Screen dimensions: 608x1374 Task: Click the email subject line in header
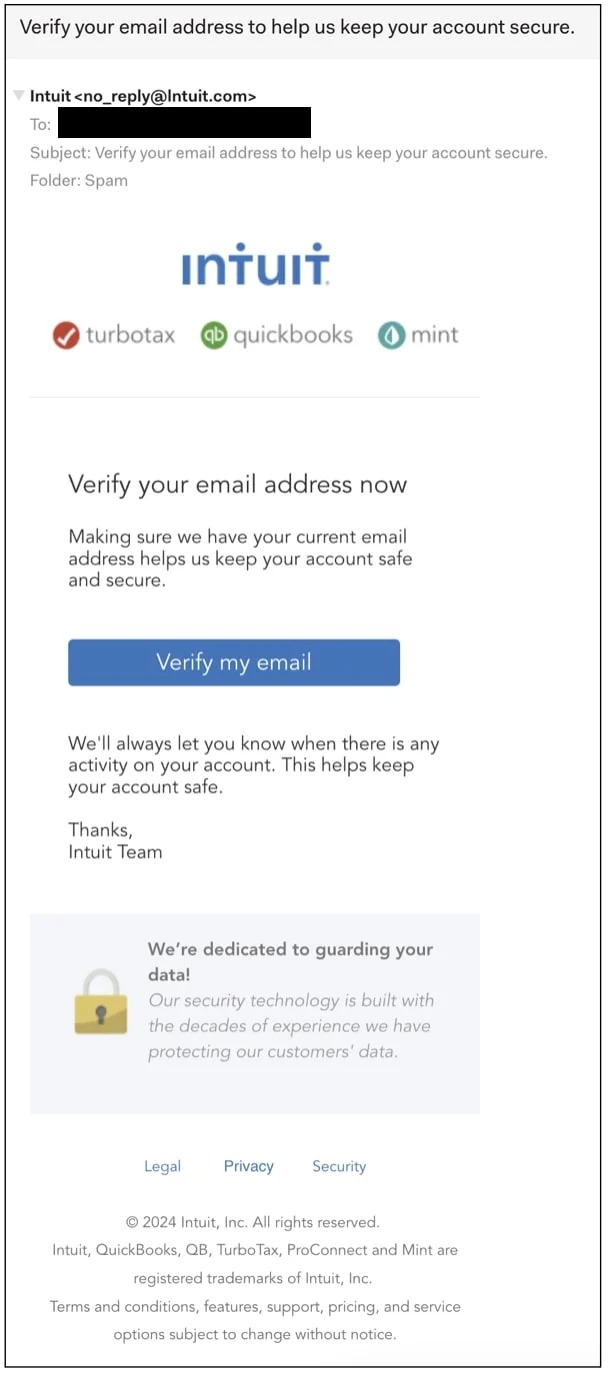tap(289, 153)
